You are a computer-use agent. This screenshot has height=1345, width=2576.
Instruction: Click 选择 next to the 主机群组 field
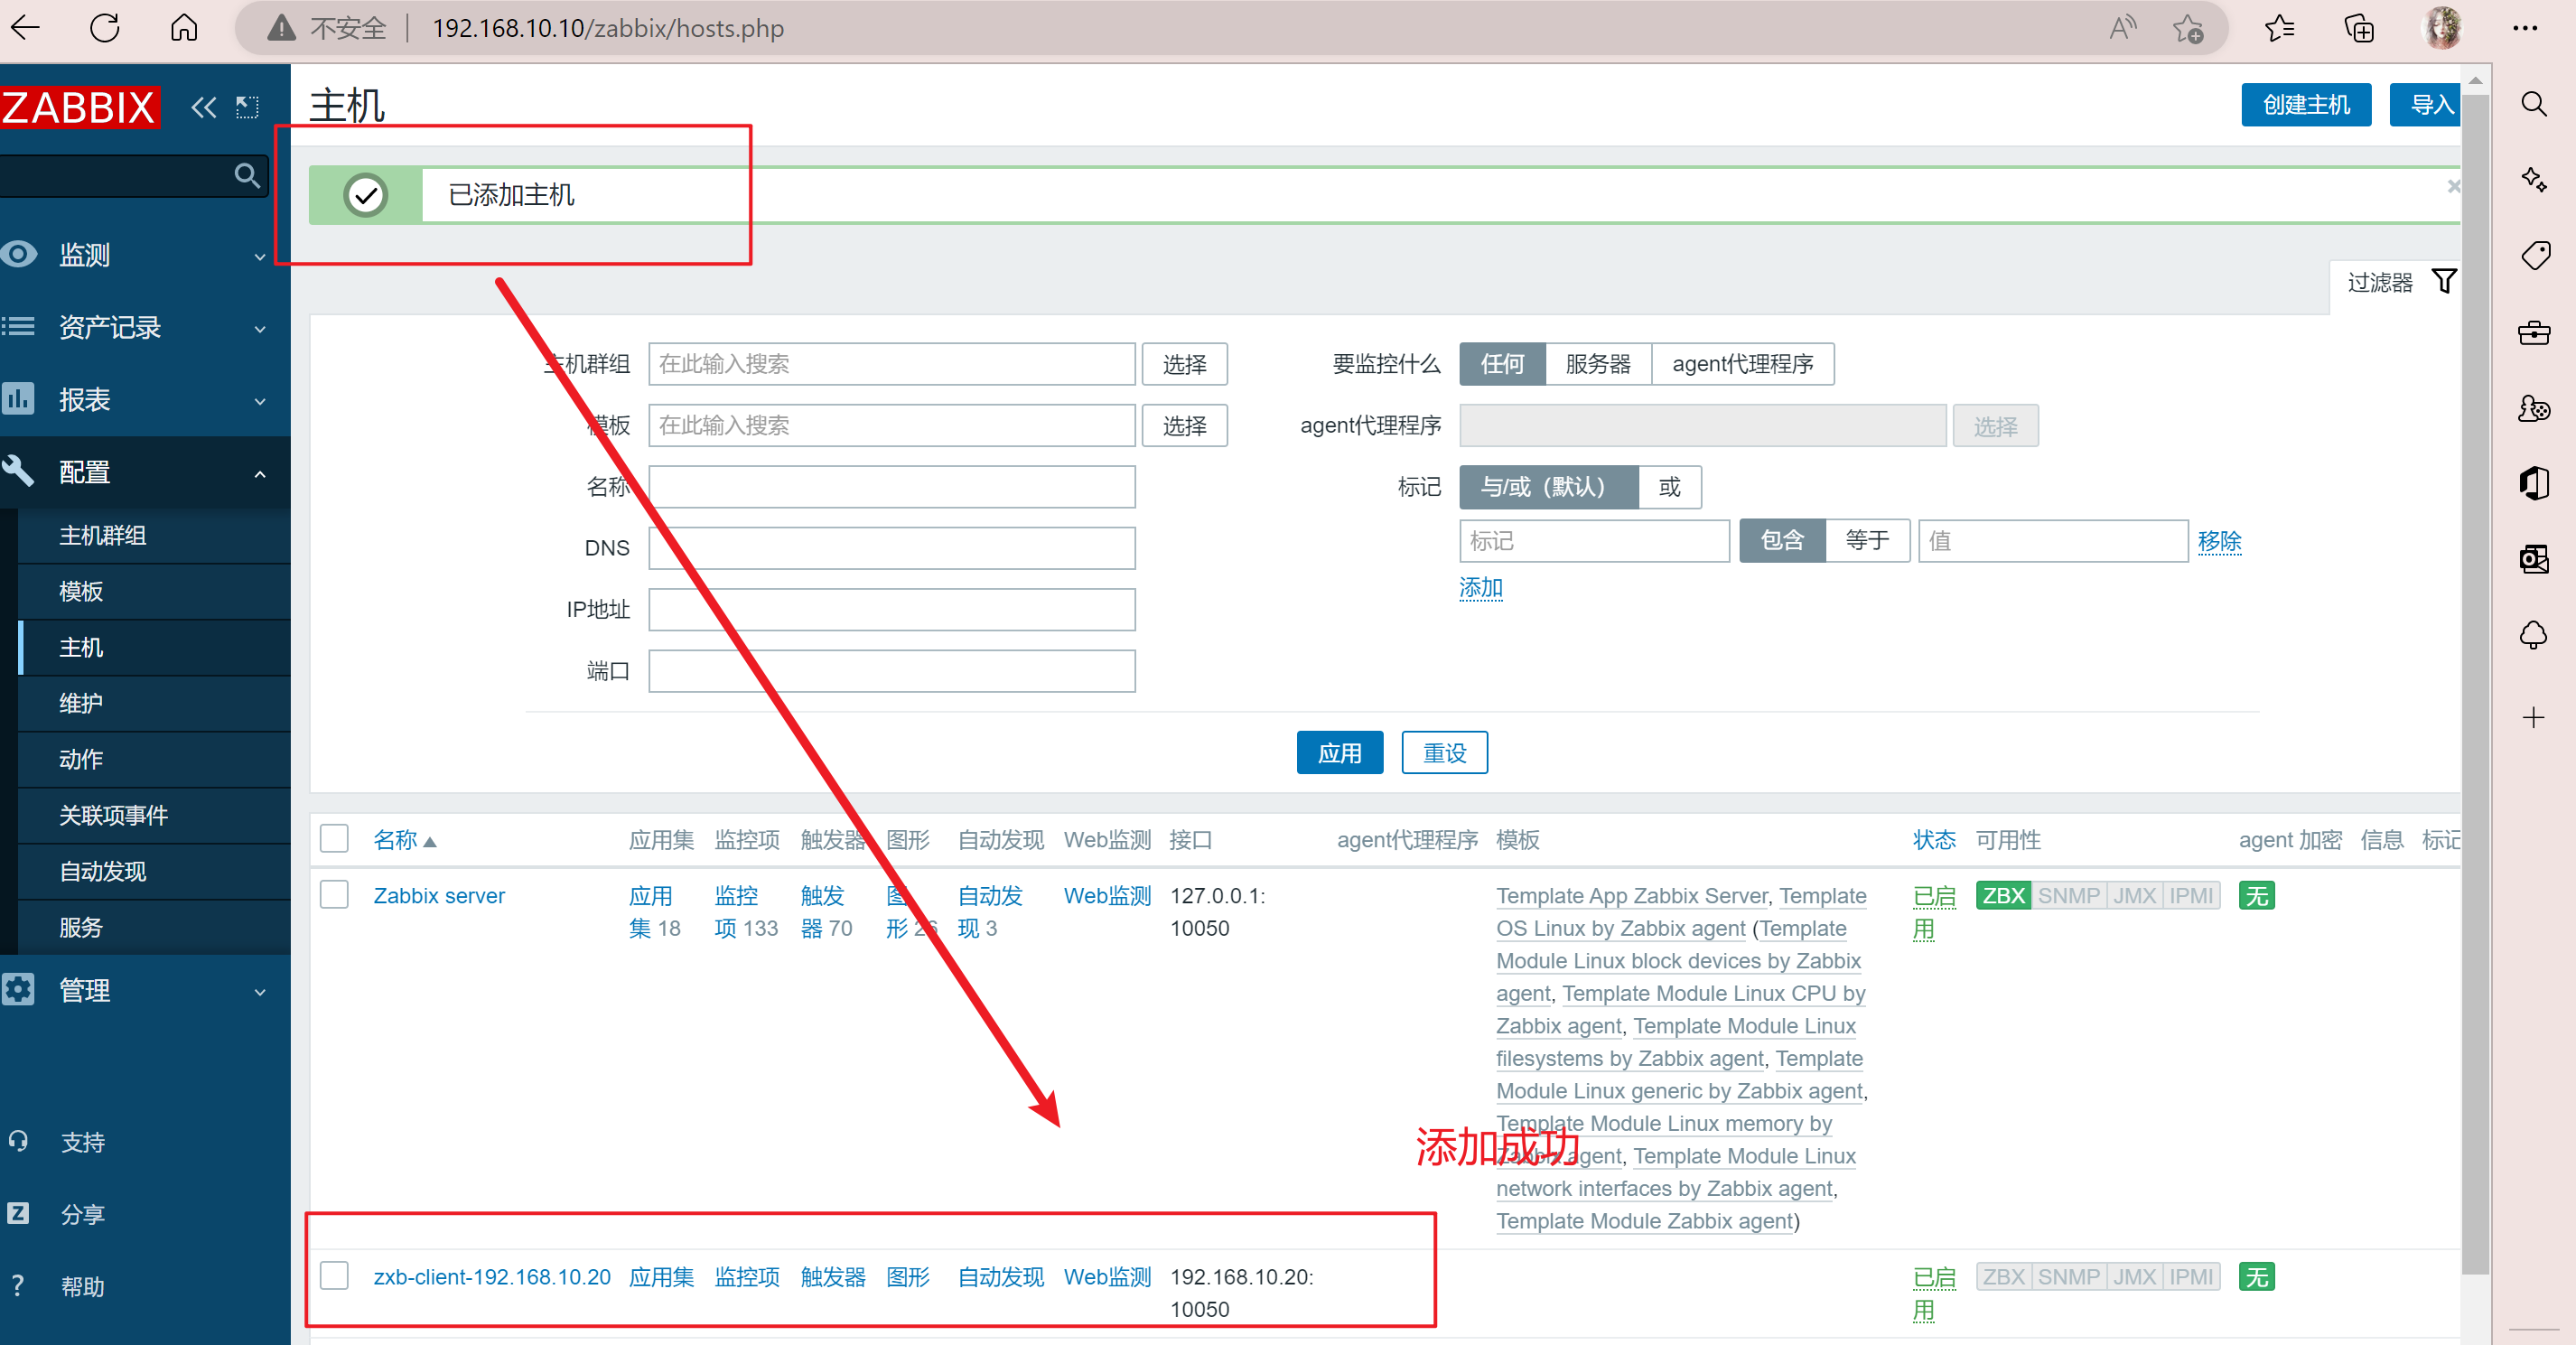[x=1185, y=364]
